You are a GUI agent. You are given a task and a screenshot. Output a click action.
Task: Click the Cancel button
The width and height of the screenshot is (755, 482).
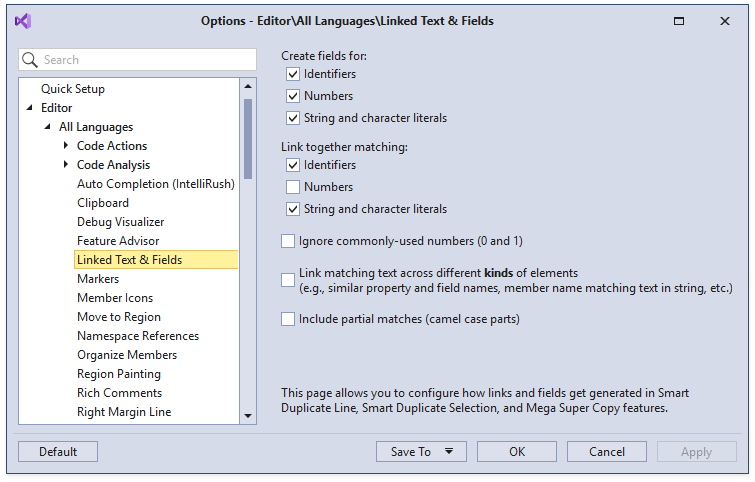[x=607, y=452]
